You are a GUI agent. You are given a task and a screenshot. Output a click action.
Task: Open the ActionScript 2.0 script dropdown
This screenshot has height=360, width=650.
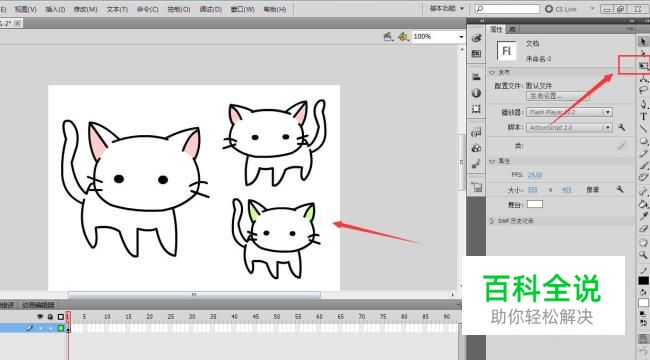pyautogui.click(x=569, y=127)
